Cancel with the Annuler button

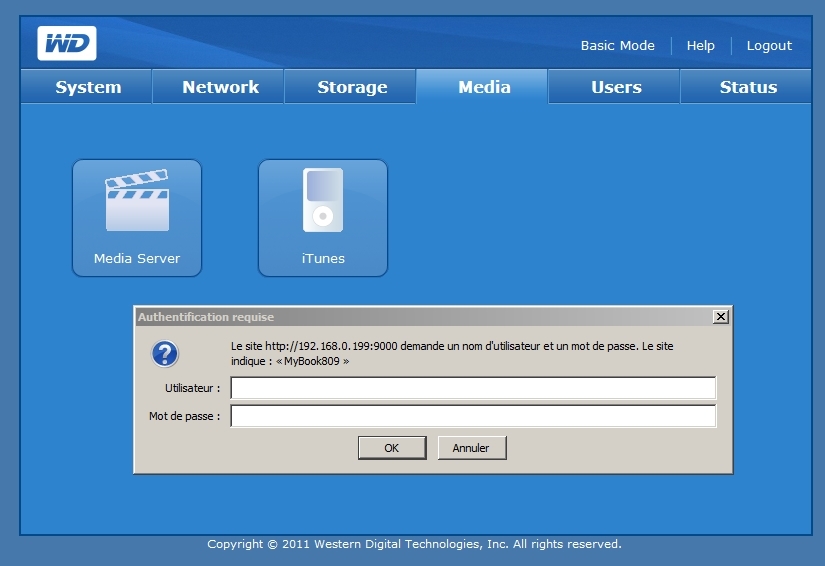point(472,448)
